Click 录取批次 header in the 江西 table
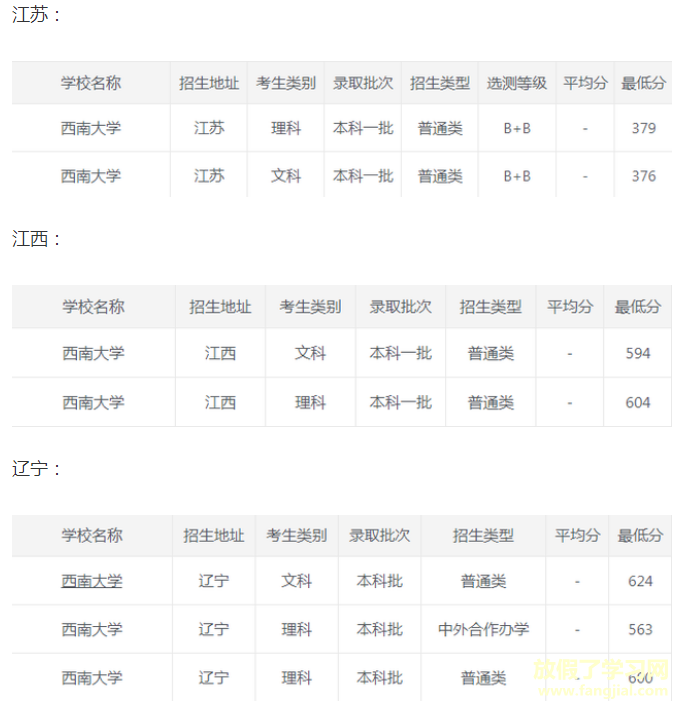 (x=401, y=307)
